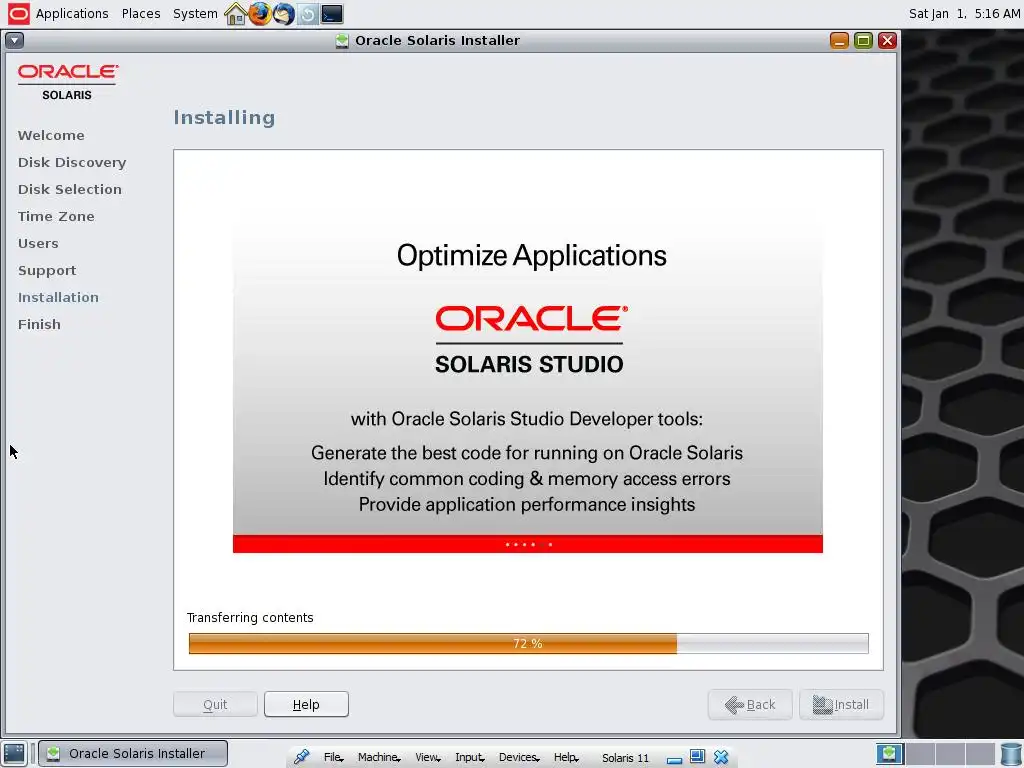Click the Quit button

click(x=215, y=705)
